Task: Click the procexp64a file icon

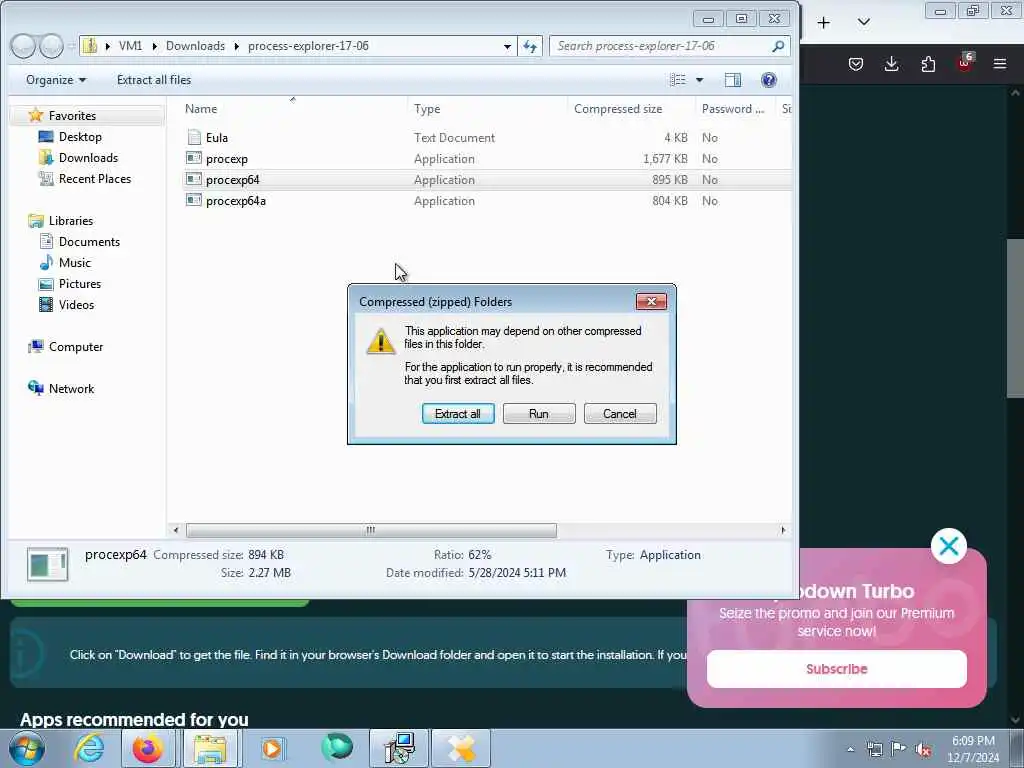Action: point(194,200)
